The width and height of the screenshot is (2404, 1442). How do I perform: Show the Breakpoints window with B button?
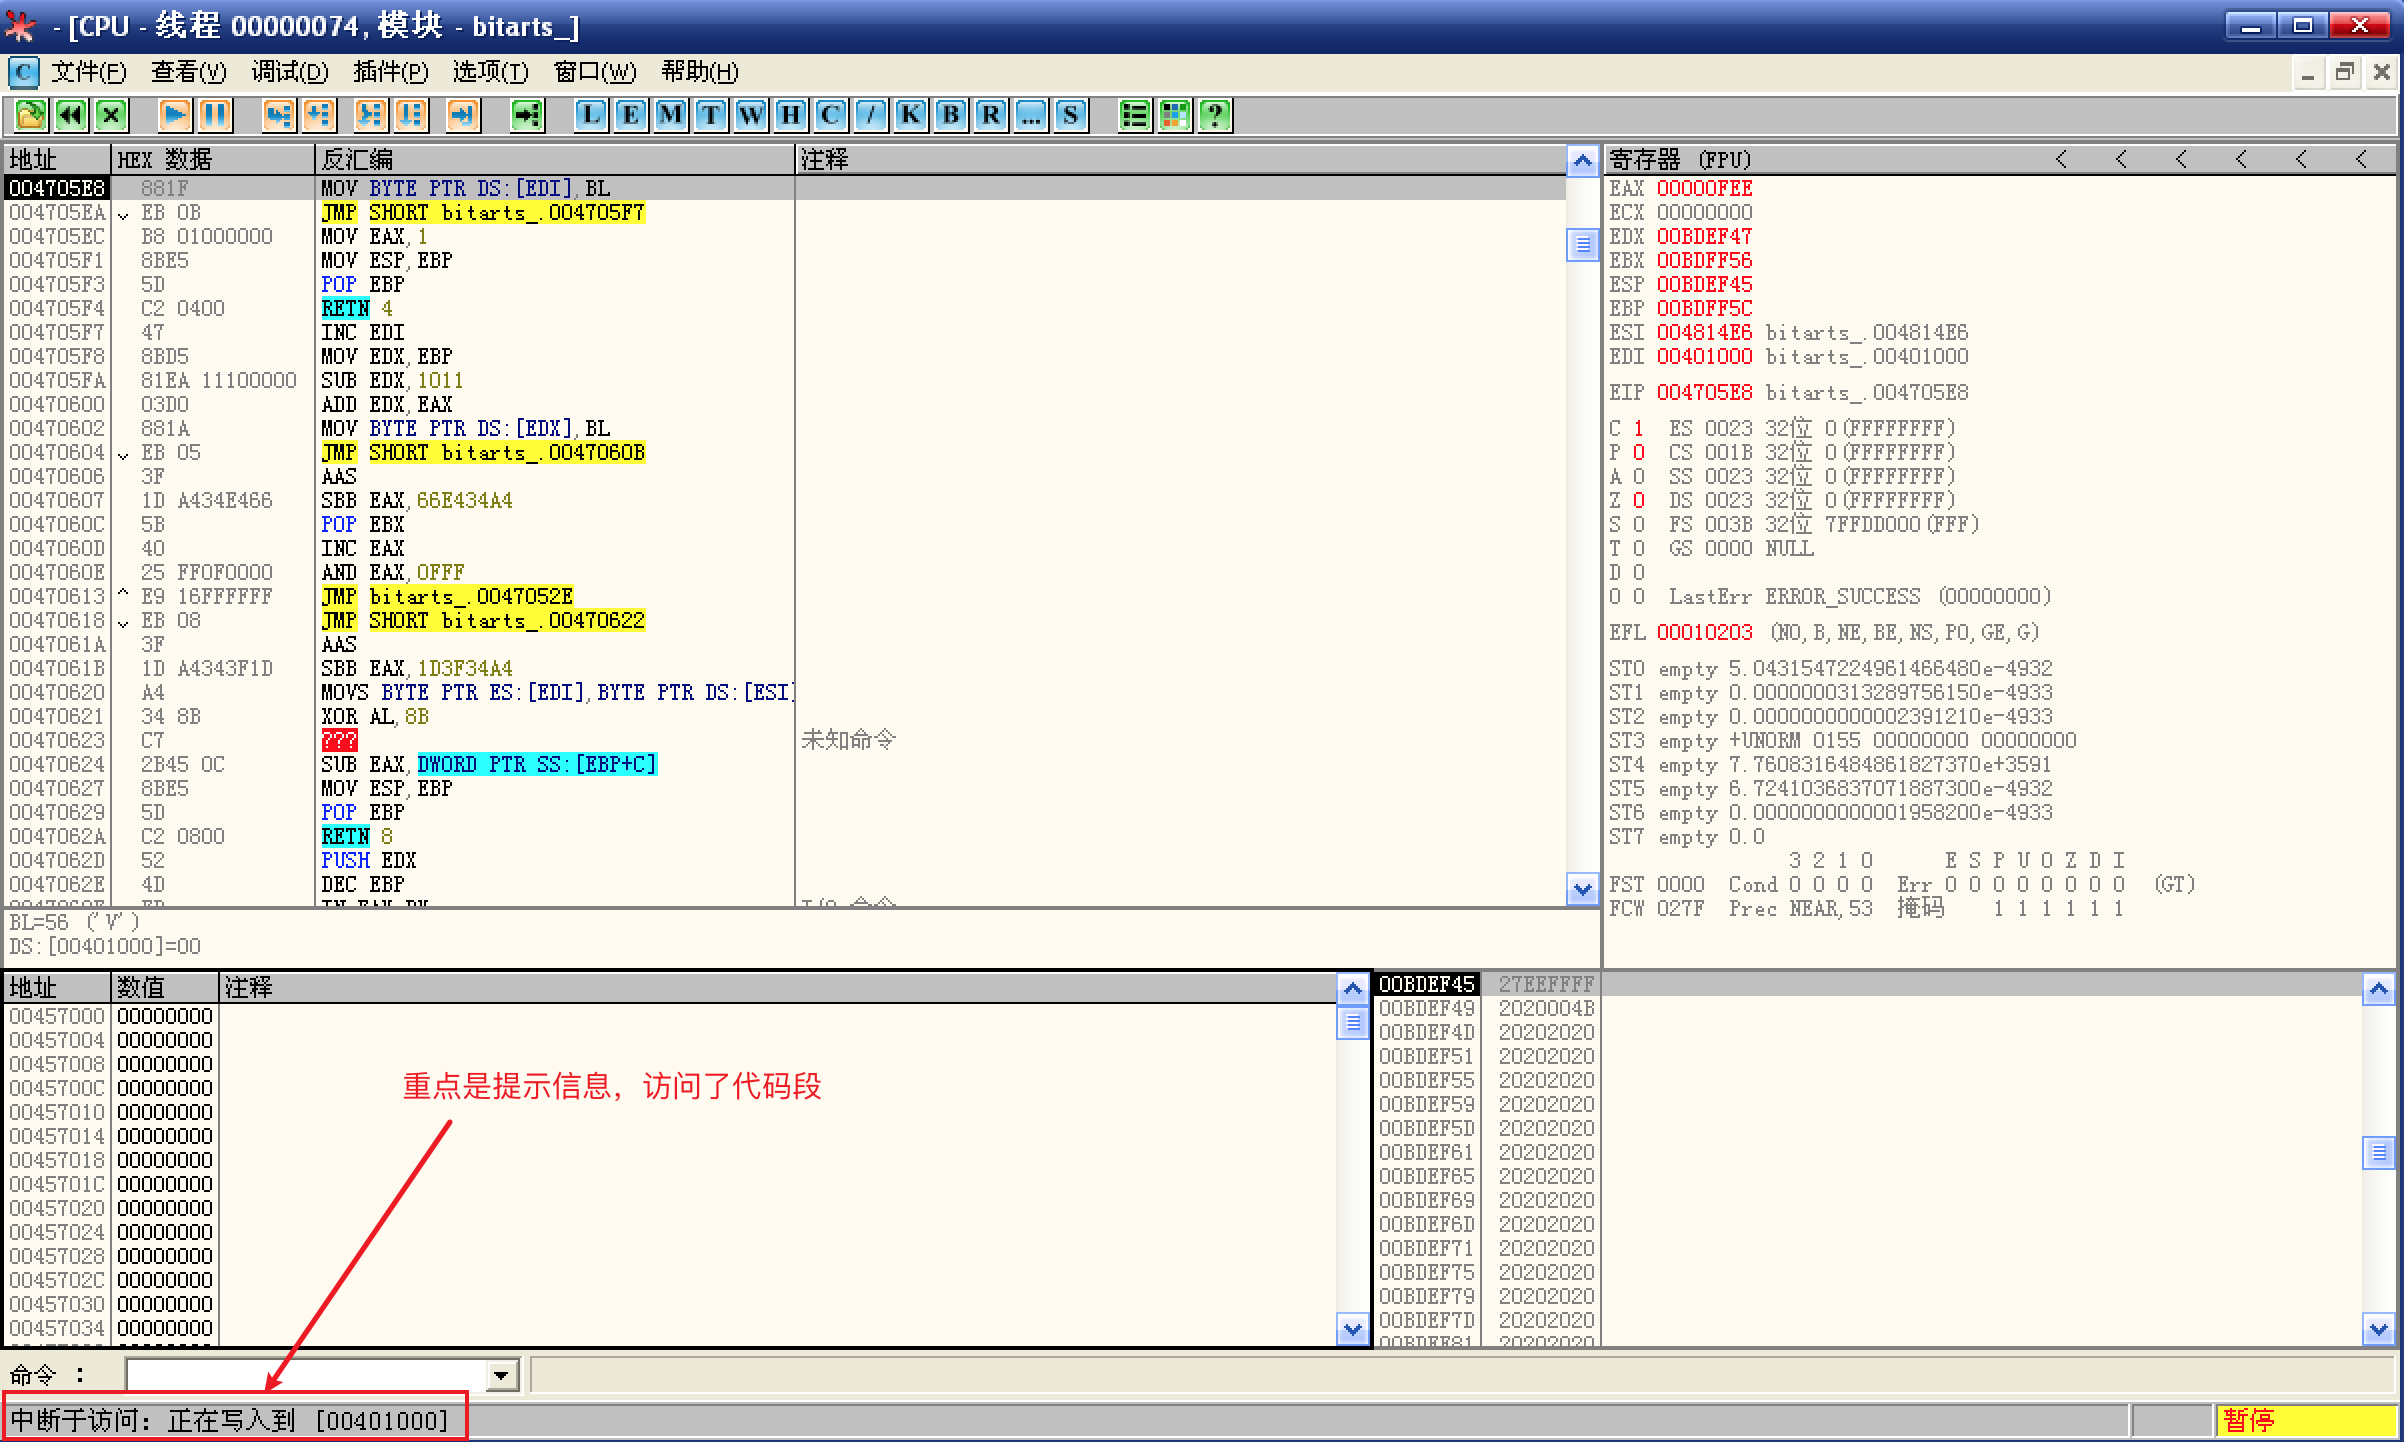tap(951, 115)
